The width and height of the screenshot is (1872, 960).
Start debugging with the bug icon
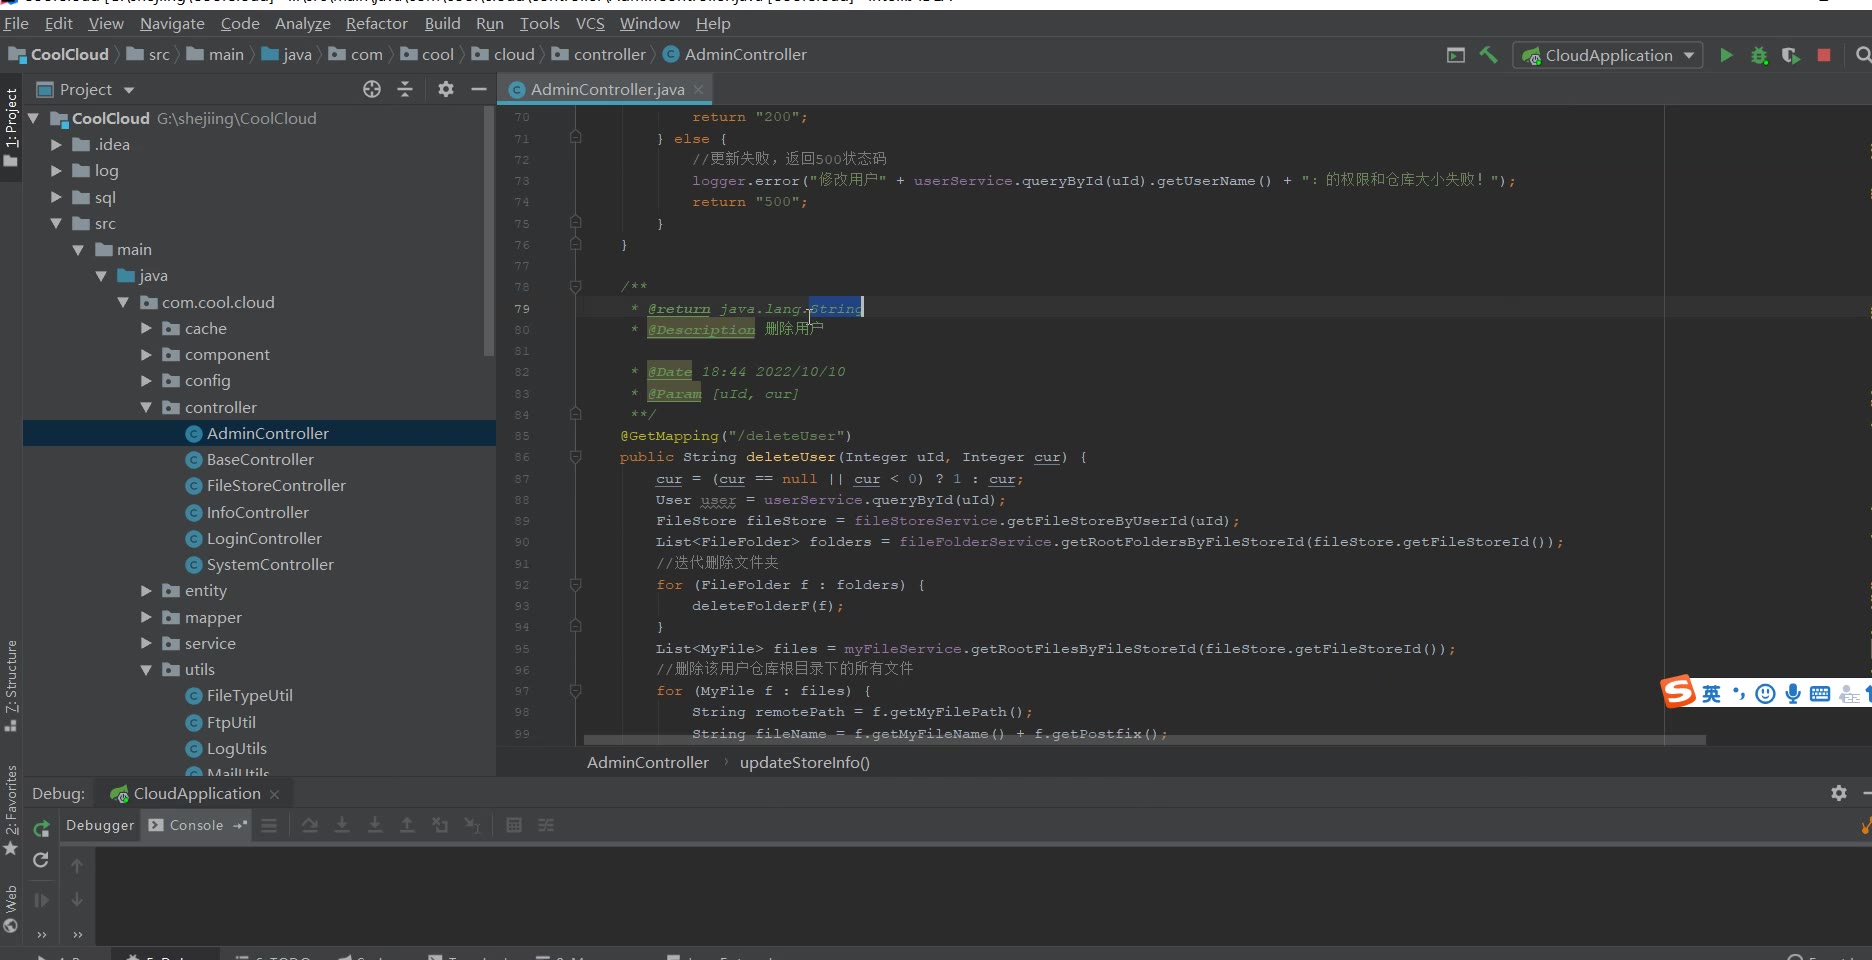click(x=1759, y=56)
